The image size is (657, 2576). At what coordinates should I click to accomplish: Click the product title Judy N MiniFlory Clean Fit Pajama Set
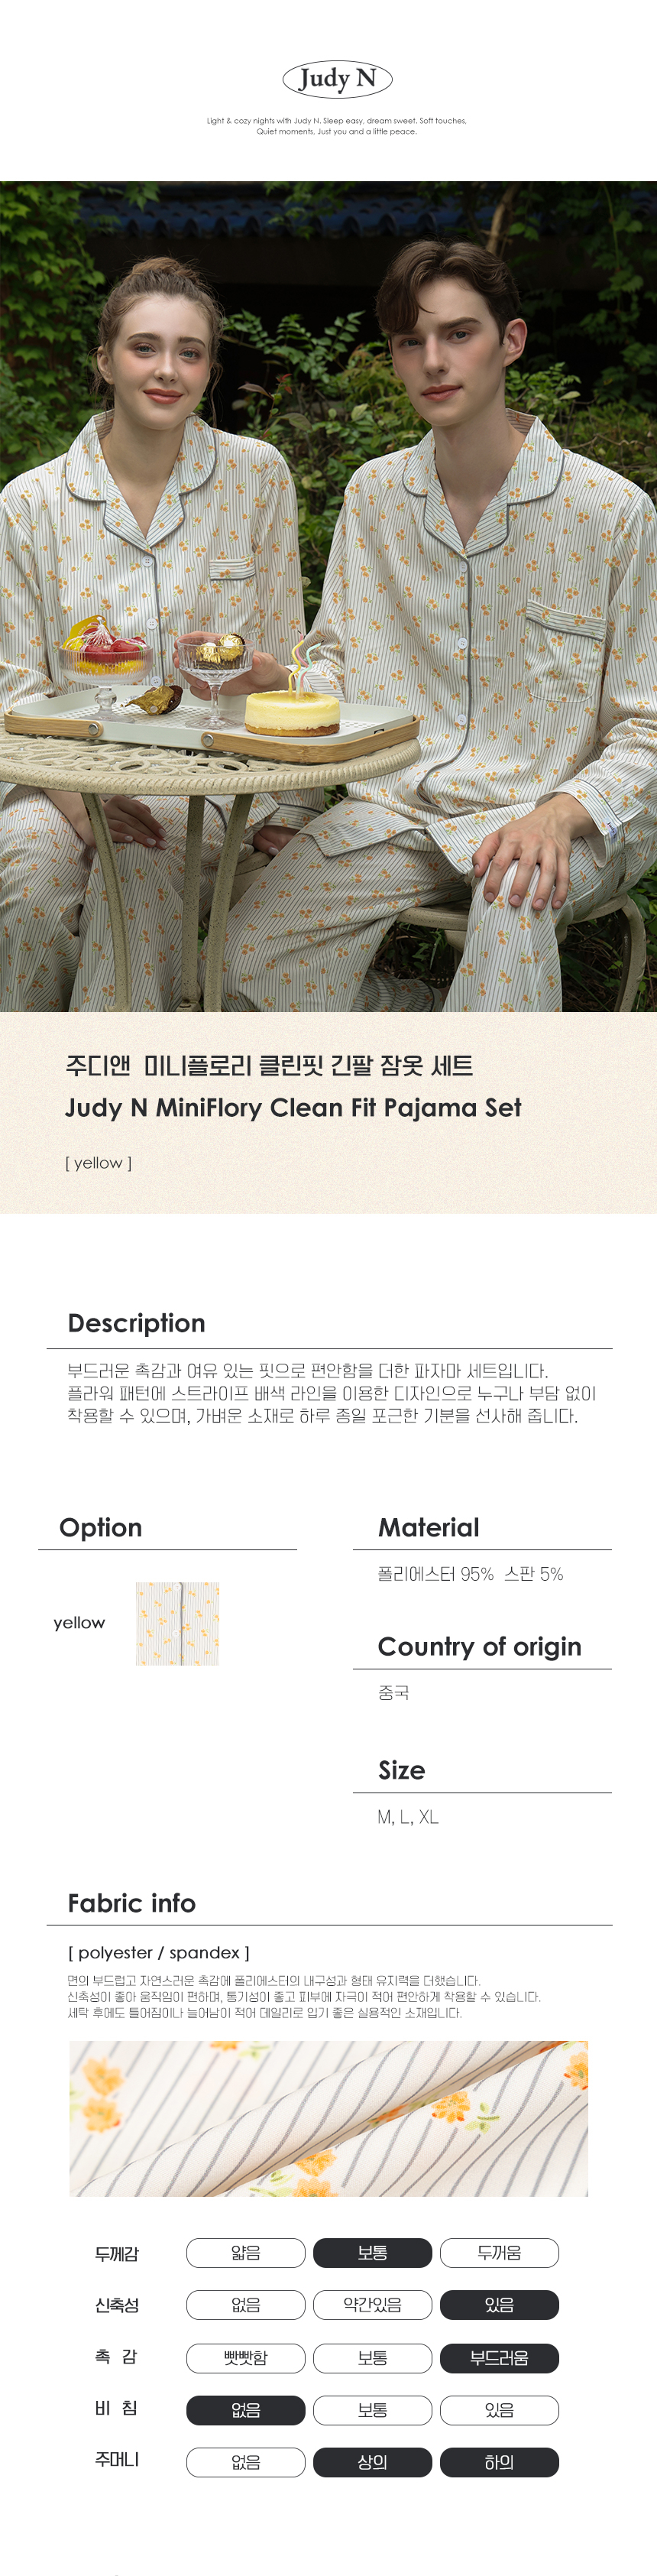[x=293, y=1107]
